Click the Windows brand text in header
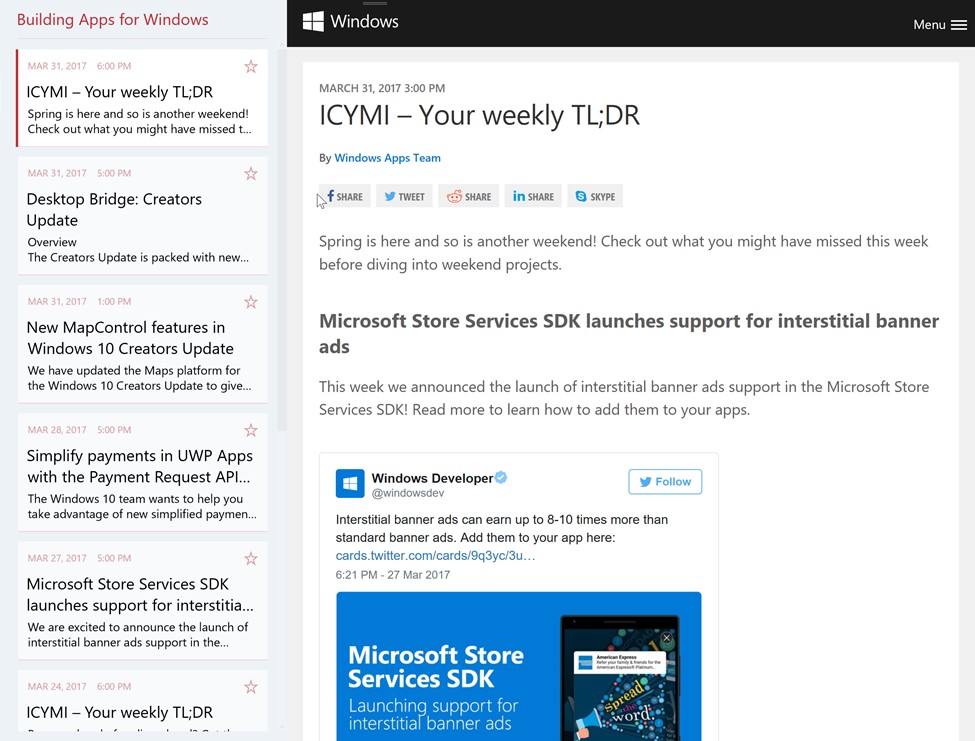The width and height of the screenshot is (975, 741). click(364, 22)
